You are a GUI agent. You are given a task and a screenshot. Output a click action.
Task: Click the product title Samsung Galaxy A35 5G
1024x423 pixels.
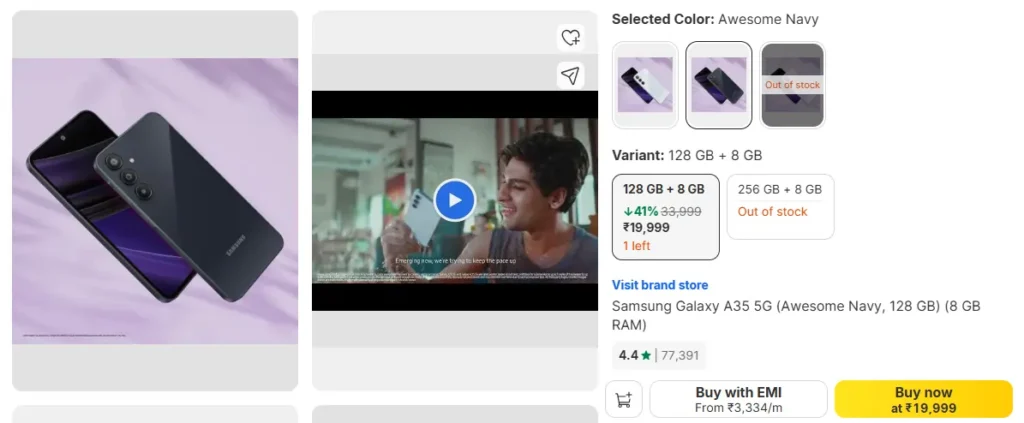[x=796, y=315]
